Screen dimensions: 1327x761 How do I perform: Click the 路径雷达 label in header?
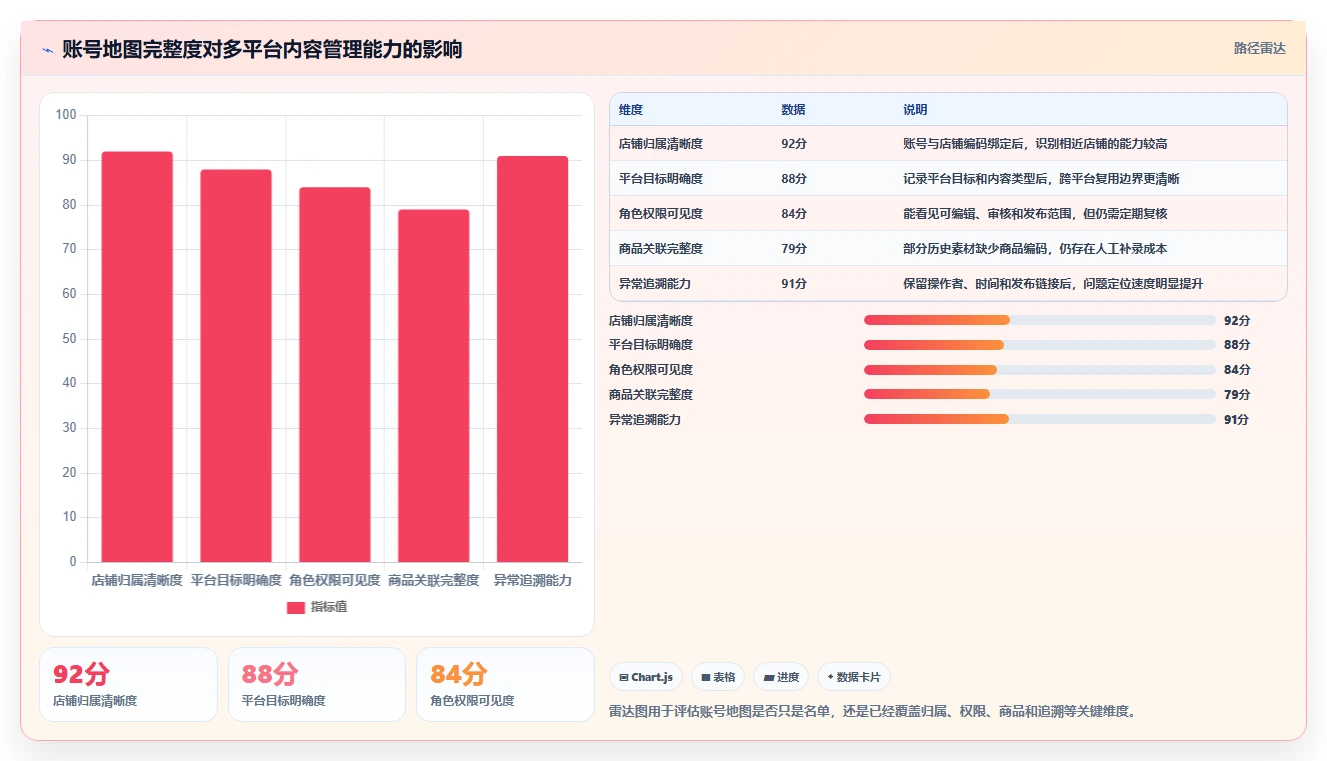point(1260,48)
